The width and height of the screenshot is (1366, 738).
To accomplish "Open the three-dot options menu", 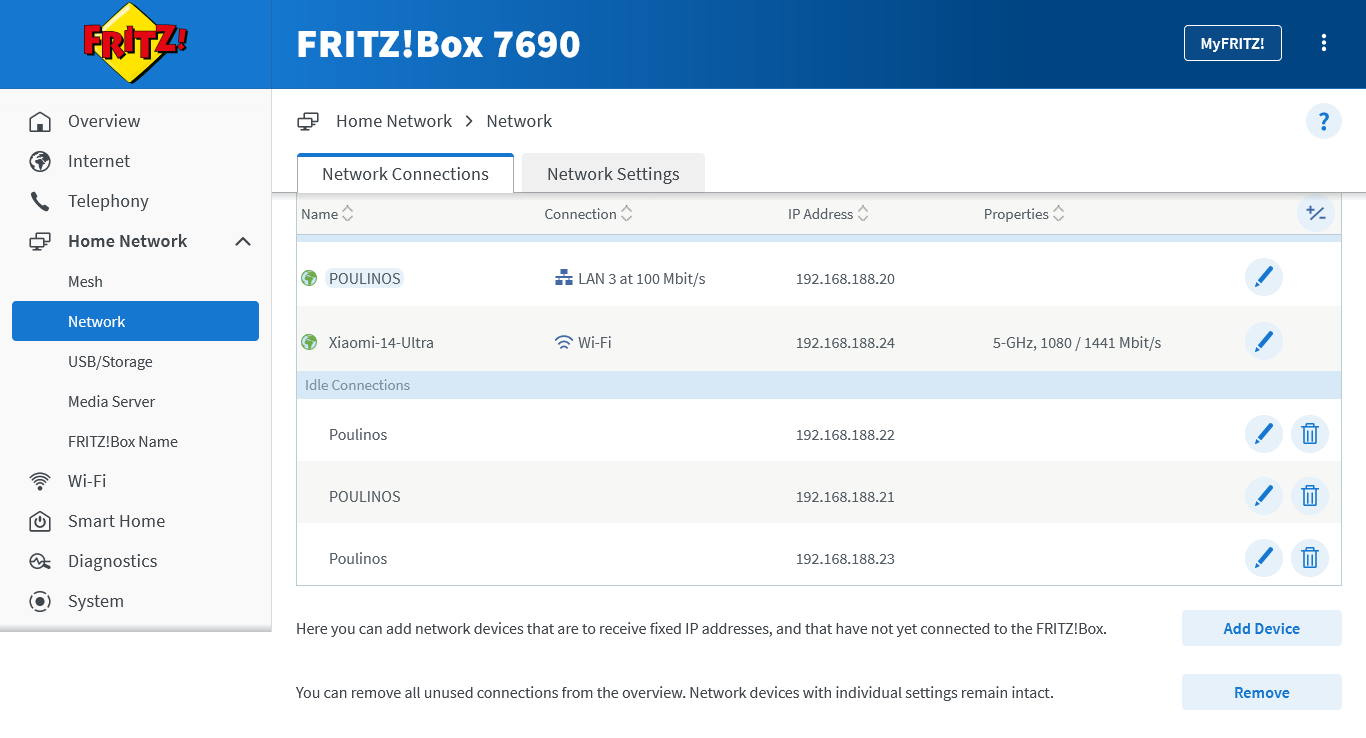I will 1324,43.
